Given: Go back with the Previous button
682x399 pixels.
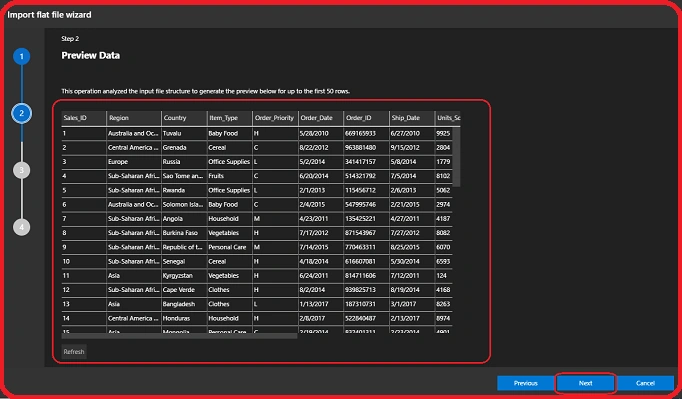Looking at the screenshot, I should pos(525,383).
